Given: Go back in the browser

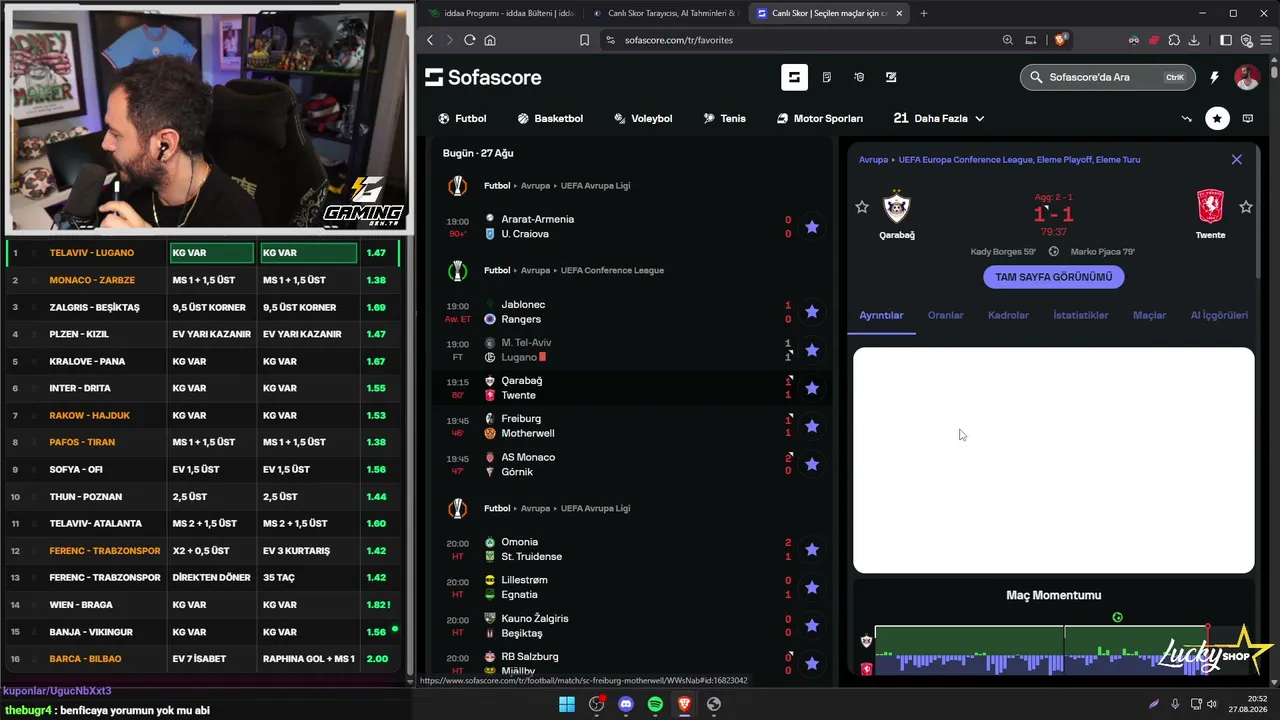Looking at the screenshot, I should [x=430, y=40].
